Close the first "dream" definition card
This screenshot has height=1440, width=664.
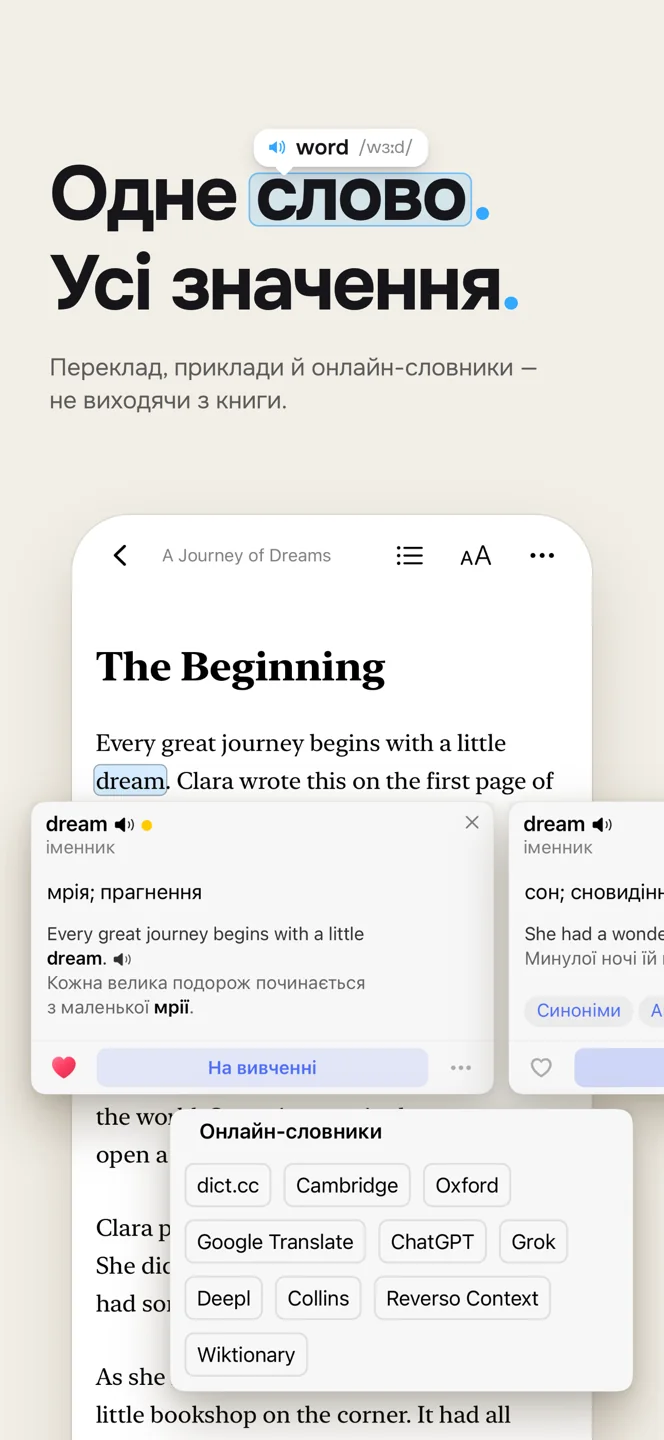472,822
